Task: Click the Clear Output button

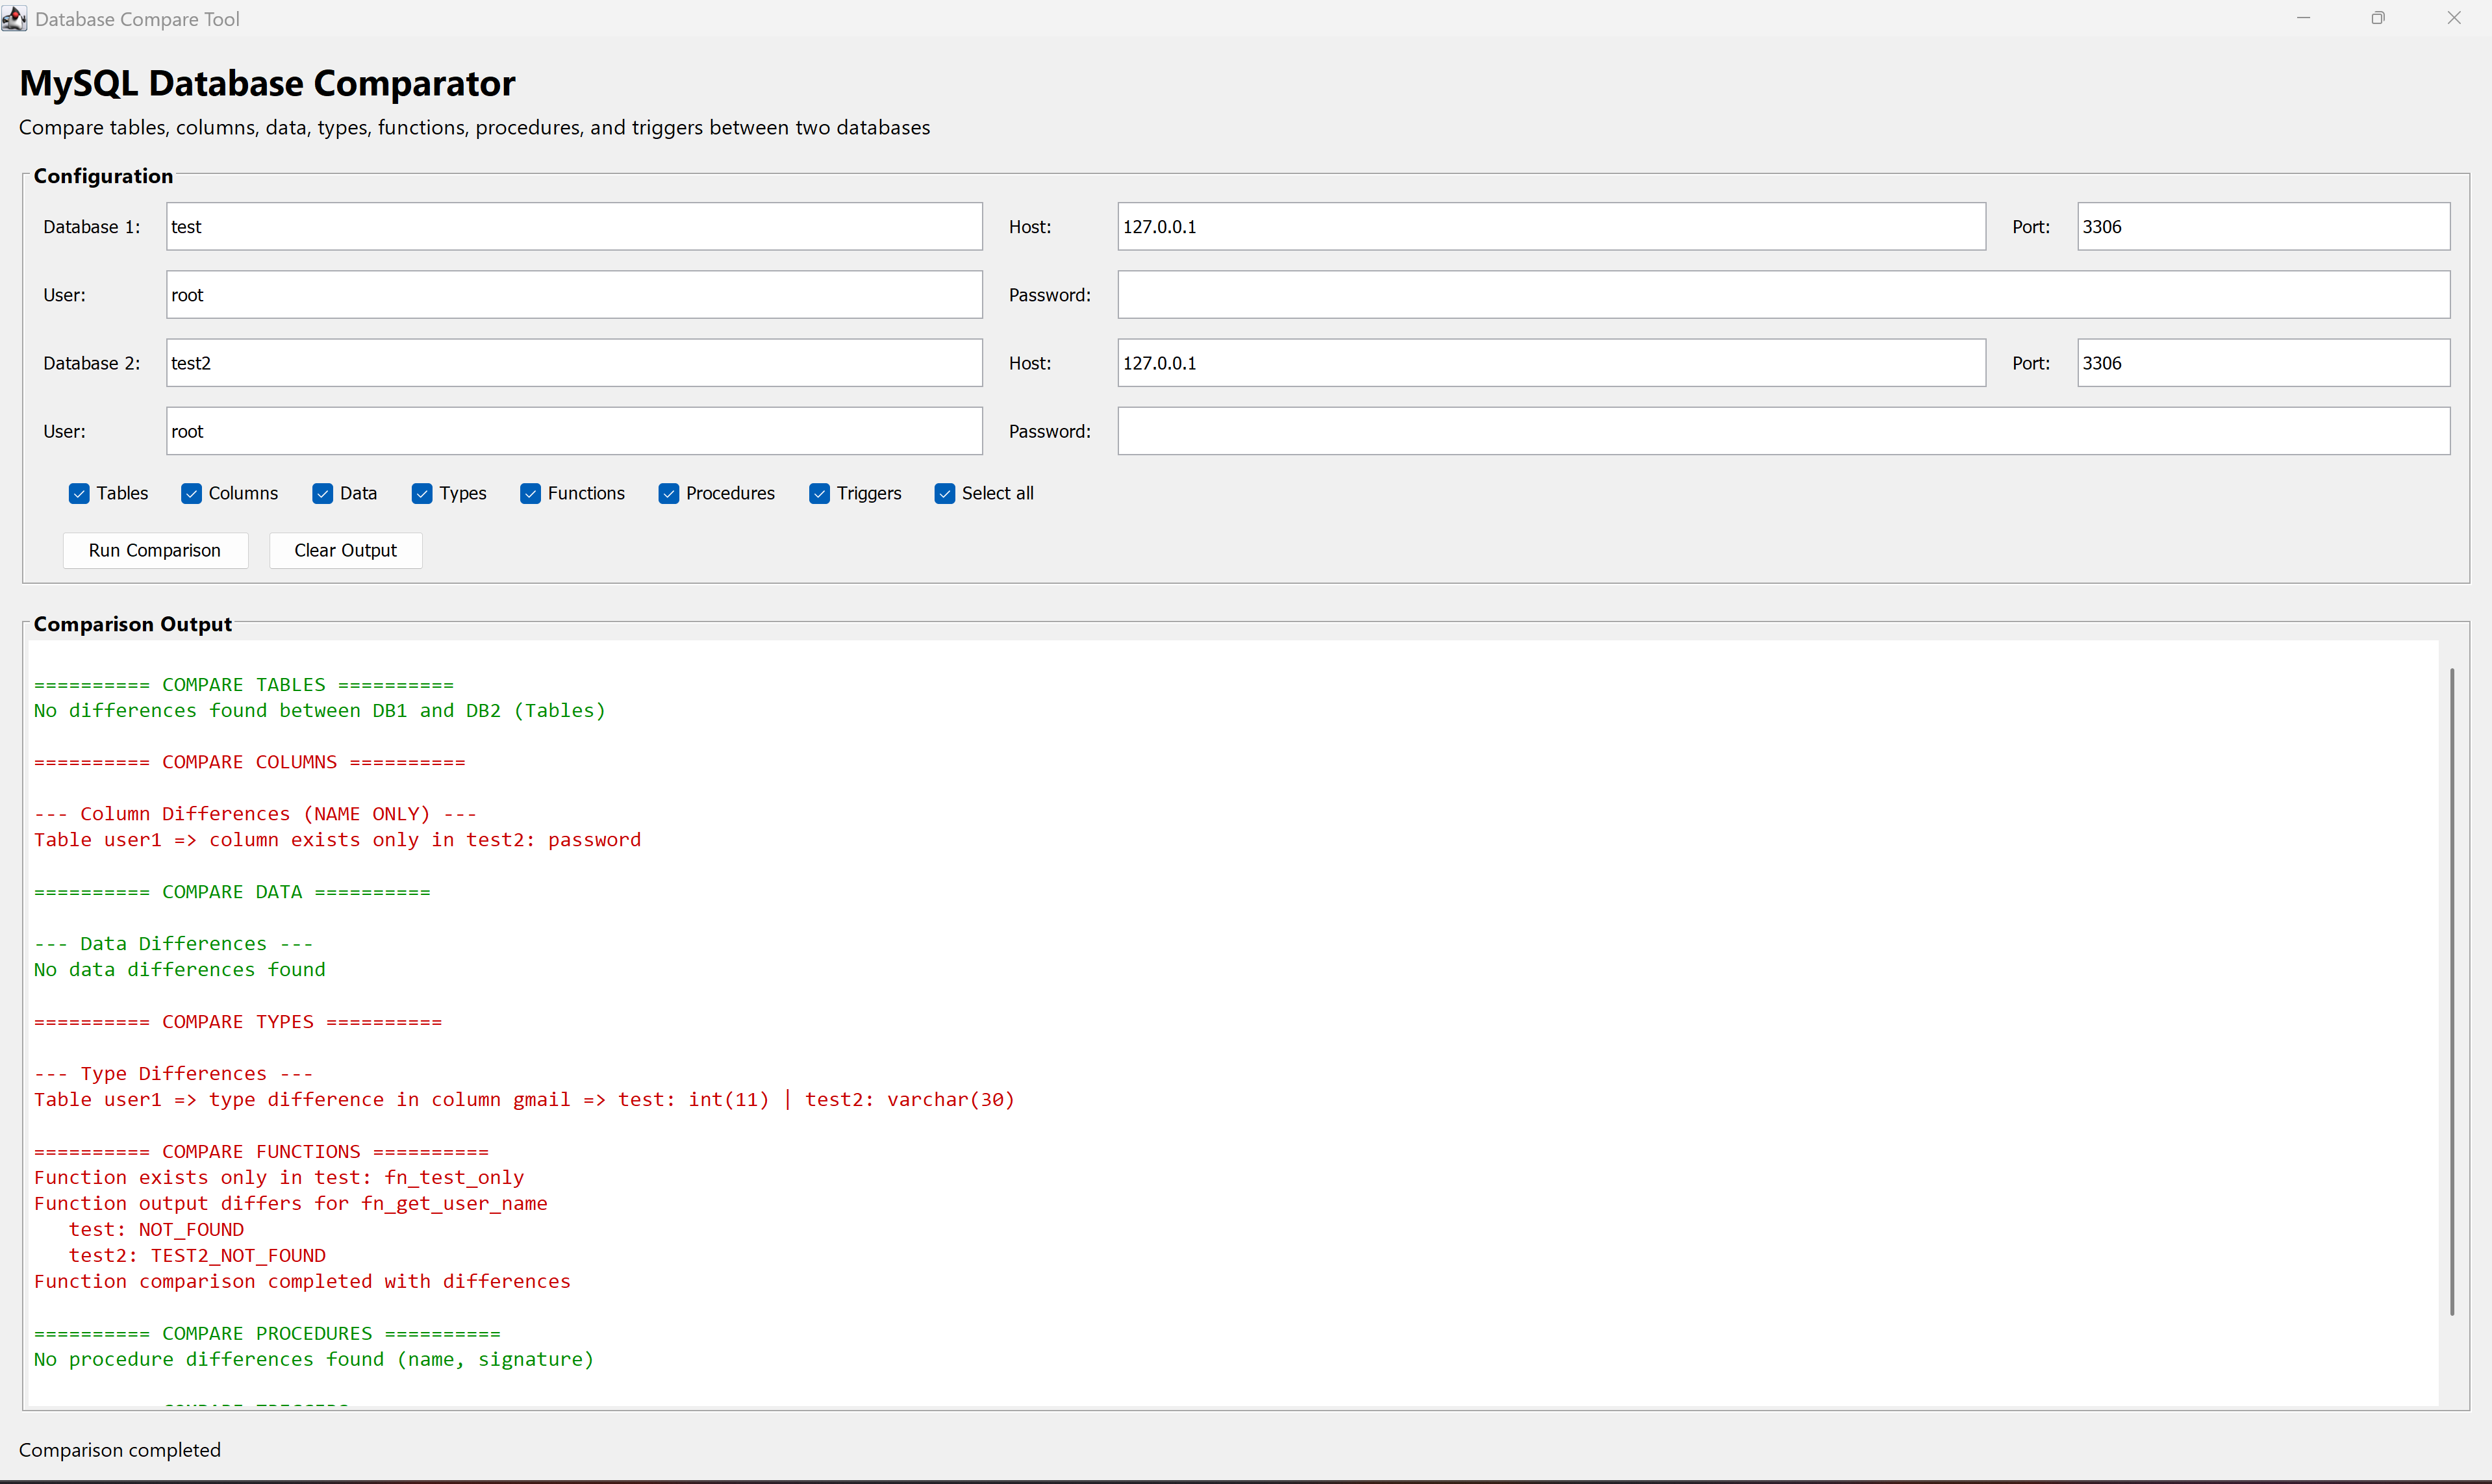Action: click(346, 550)
